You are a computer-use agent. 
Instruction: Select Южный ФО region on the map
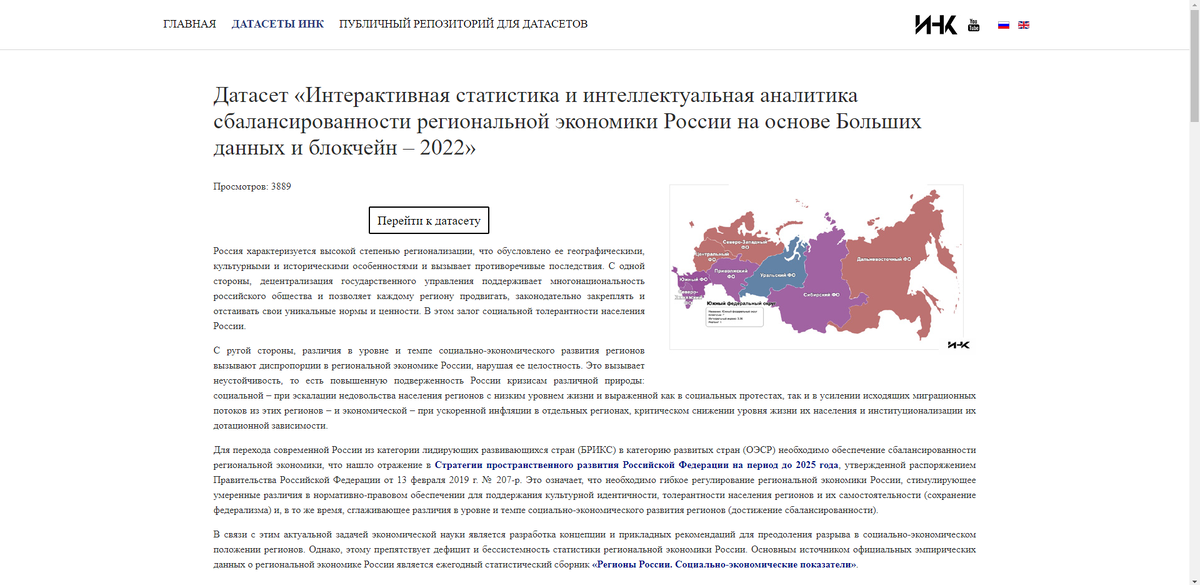(x=694, y=279)
